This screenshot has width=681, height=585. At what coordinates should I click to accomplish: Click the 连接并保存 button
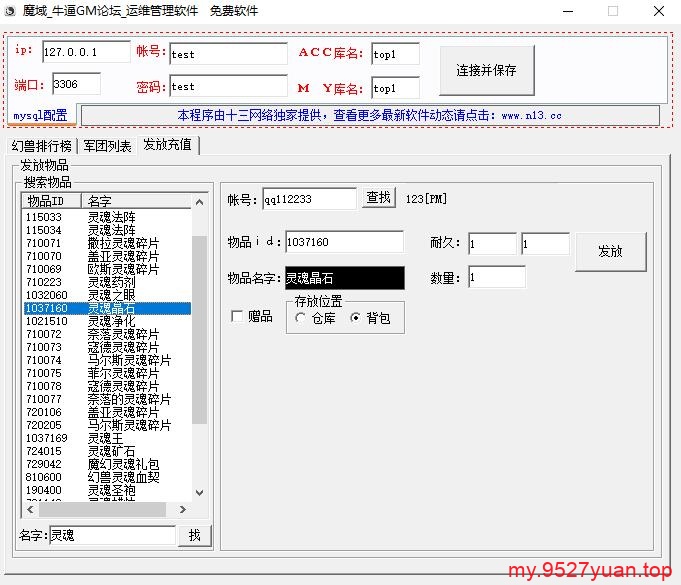486,70
